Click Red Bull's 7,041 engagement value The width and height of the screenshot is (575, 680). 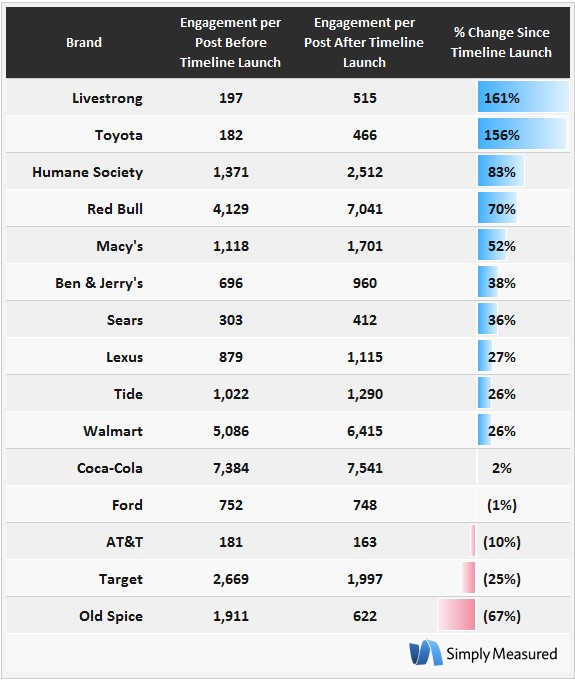pos(365,209)
